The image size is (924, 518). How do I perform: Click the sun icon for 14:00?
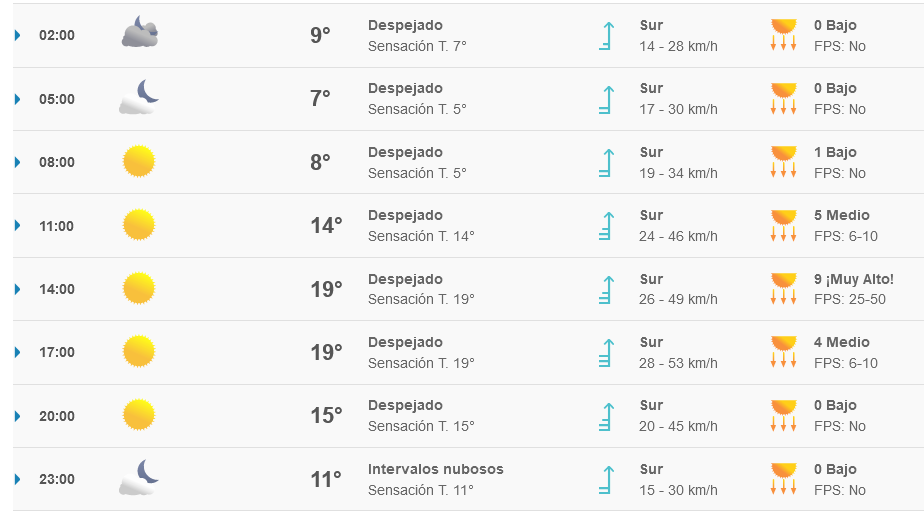coord(139,288)
